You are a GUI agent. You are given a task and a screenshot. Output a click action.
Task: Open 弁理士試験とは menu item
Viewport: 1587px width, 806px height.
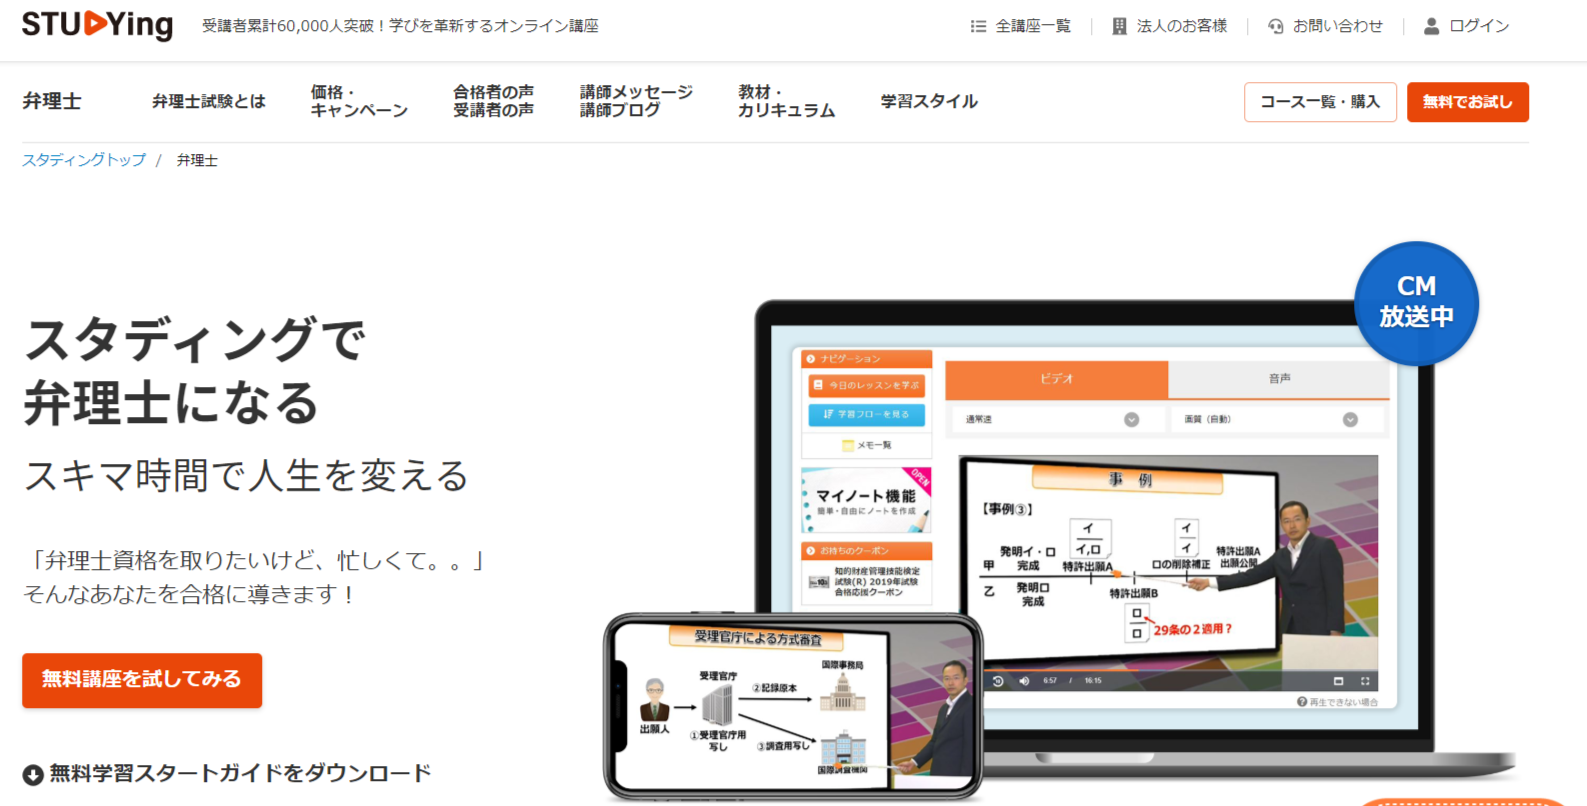(209, 101)
